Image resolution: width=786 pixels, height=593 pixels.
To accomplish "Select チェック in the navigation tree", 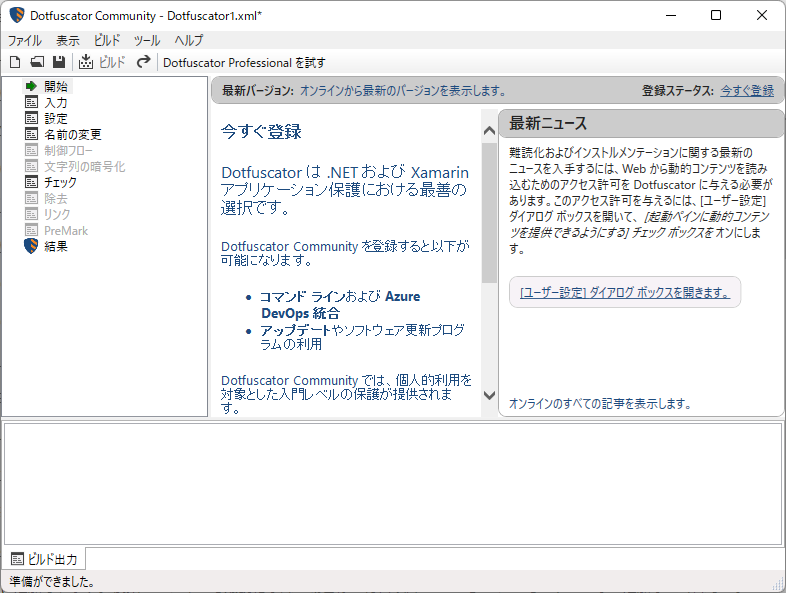I will click(60, 183).
